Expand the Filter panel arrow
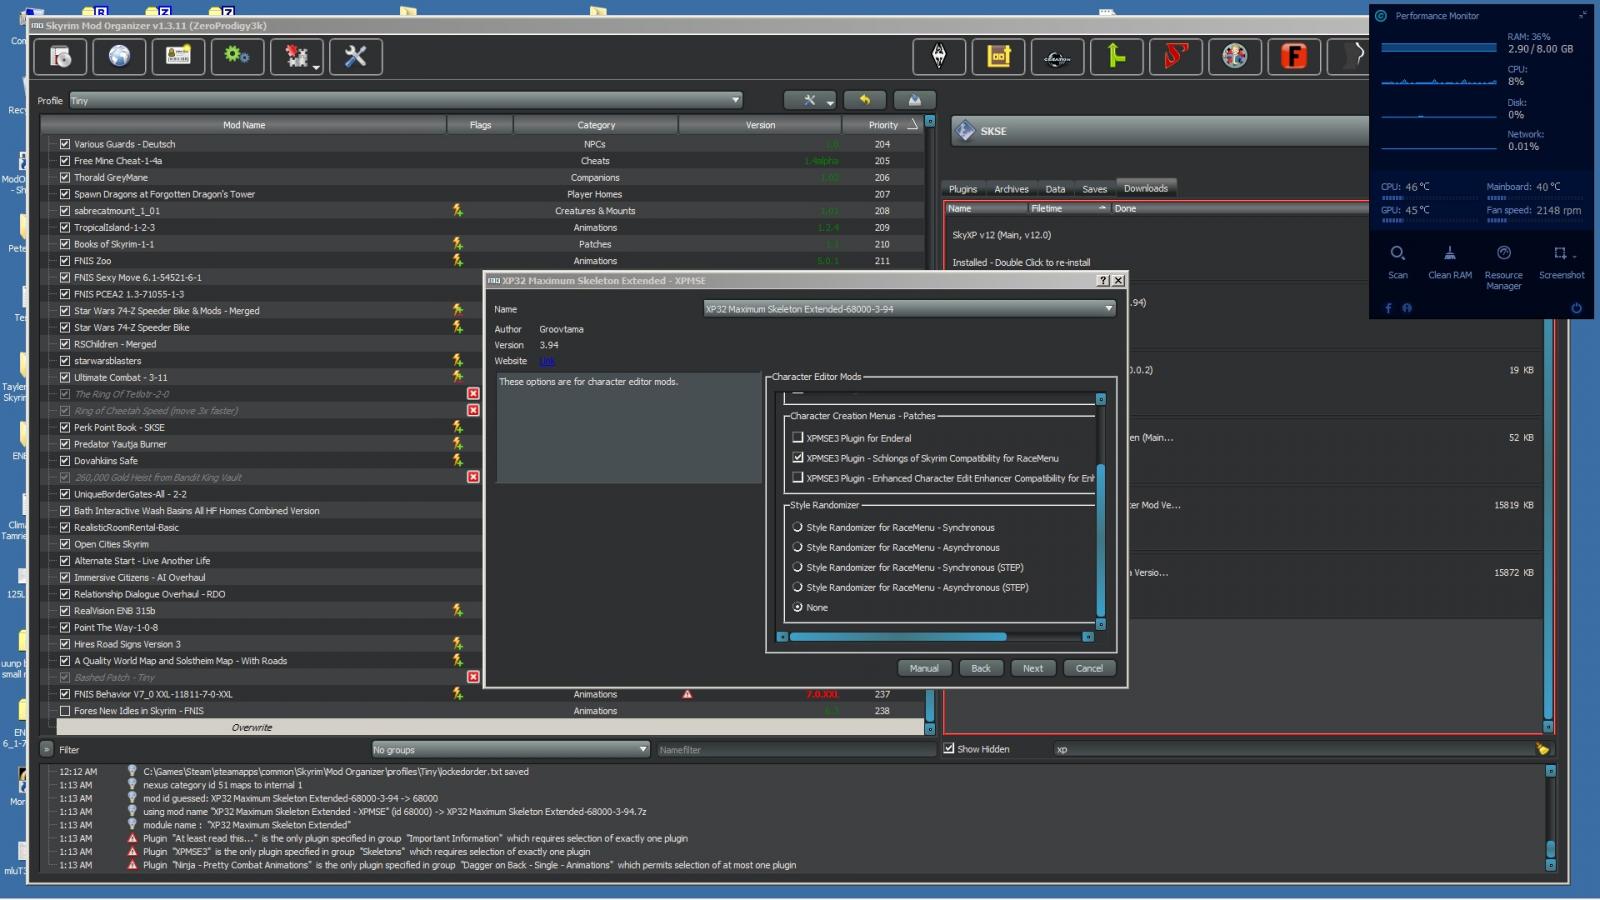1600x900 pixels. coord(47,749)
